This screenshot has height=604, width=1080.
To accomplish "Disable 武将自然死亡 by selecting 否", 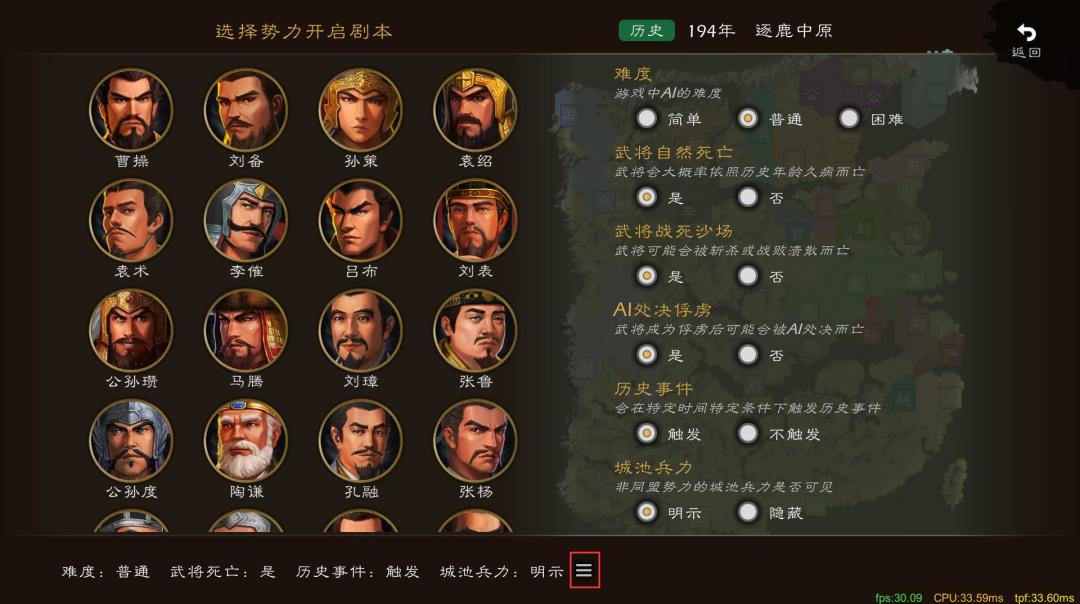I will [x=748, y=198].
